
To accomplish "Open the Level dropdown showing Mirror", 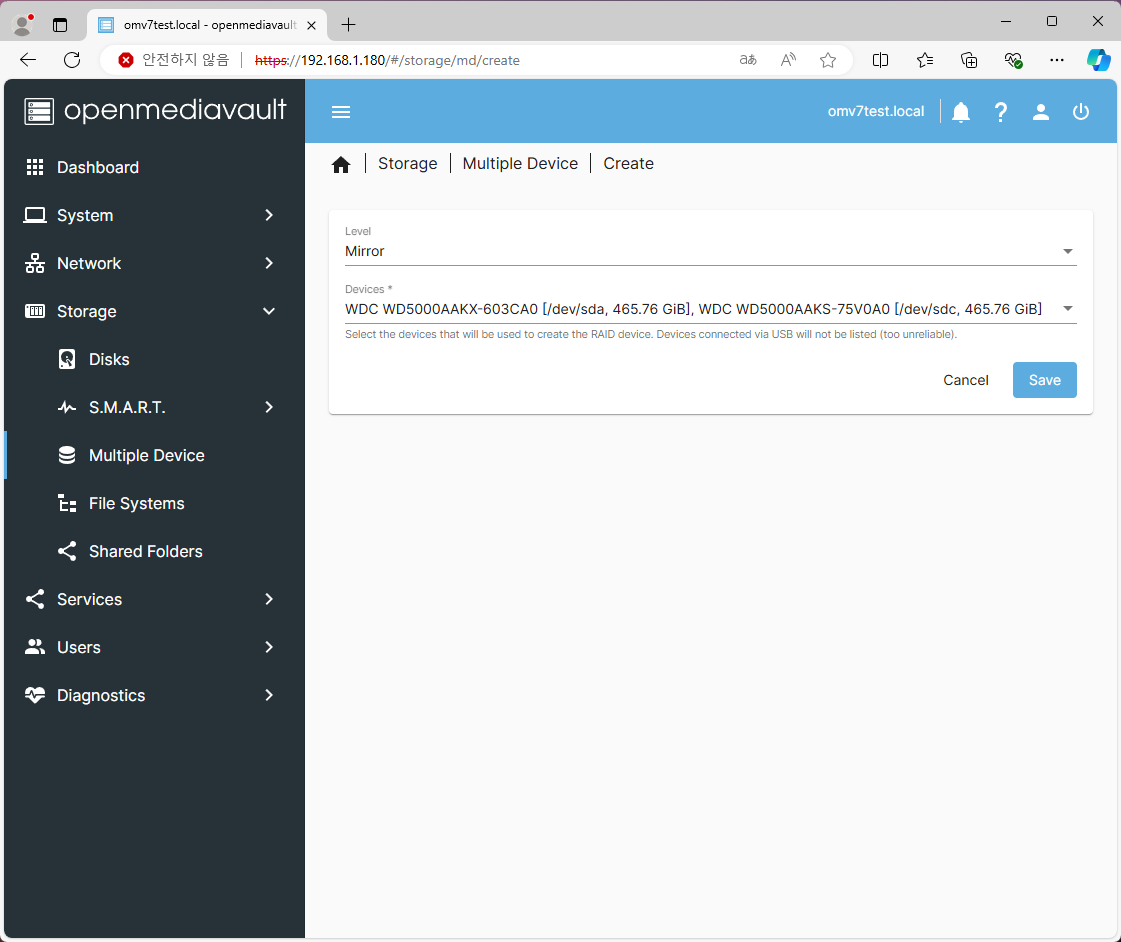I will pos(711,251).
